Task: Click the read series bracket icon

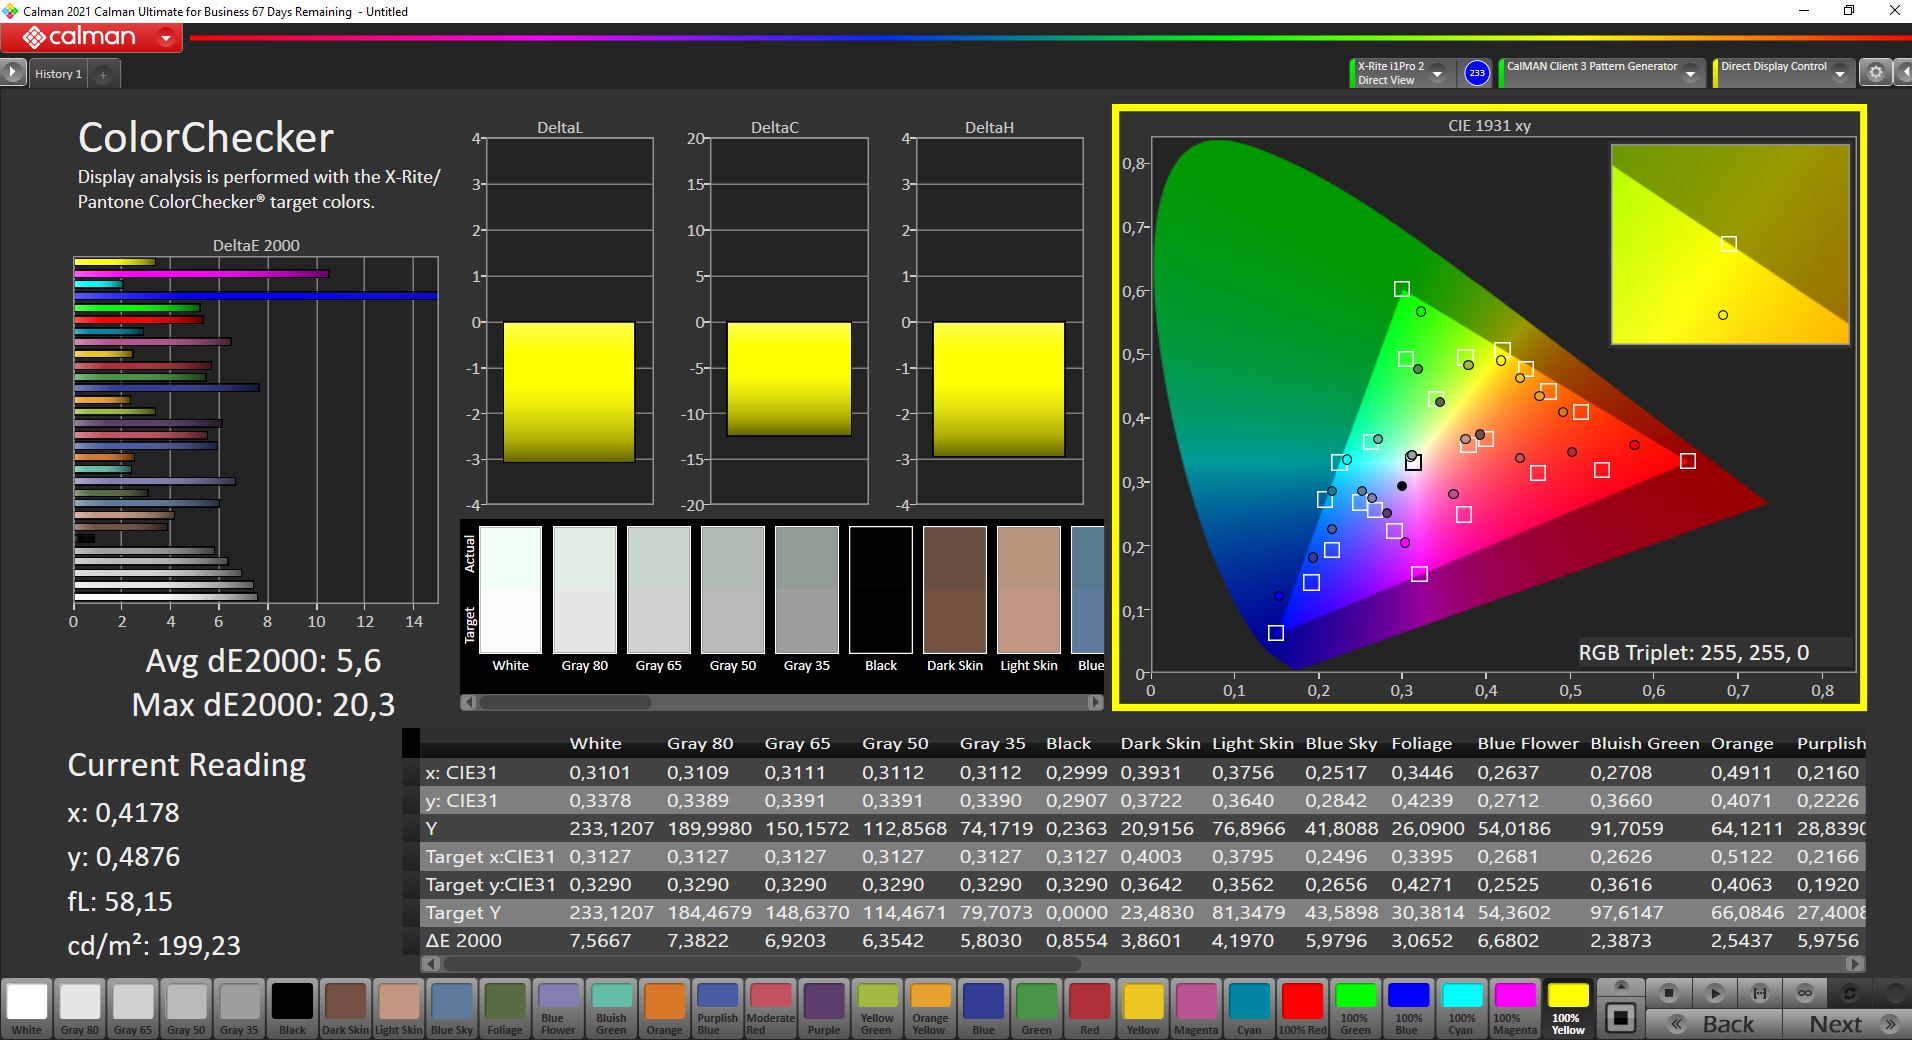Action: [x=1760, y=993]
